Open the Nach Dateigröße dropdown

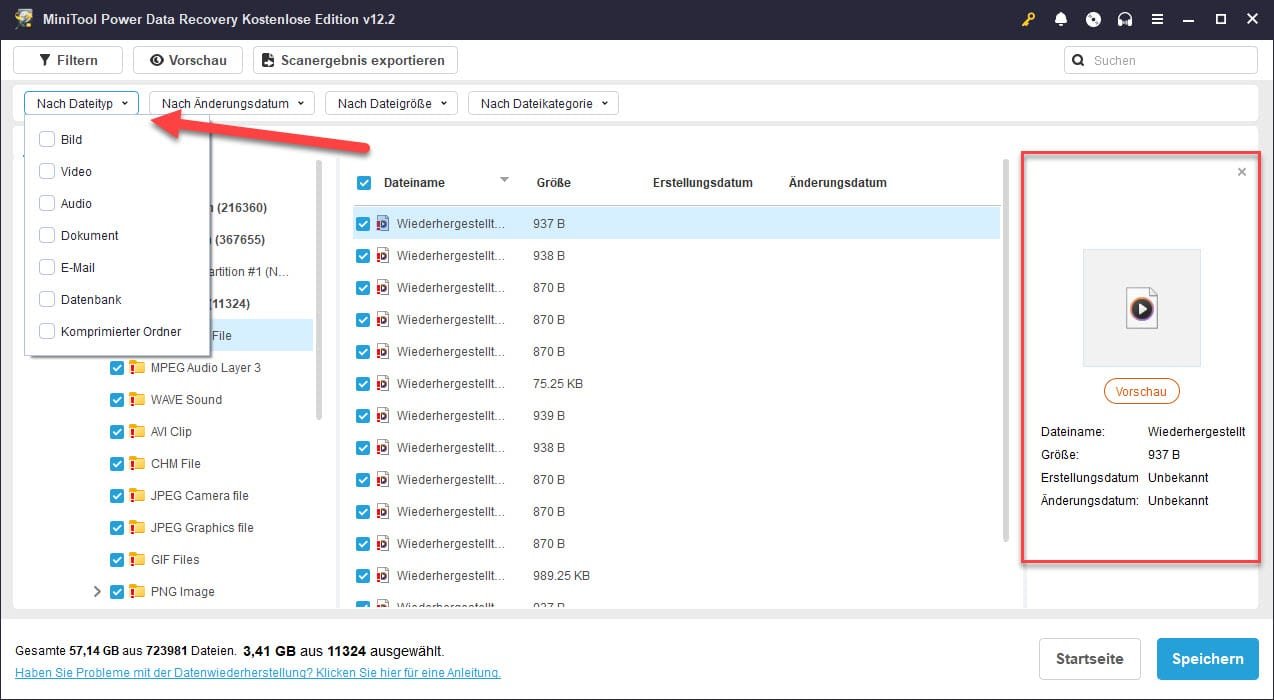[x=390, y=102]
